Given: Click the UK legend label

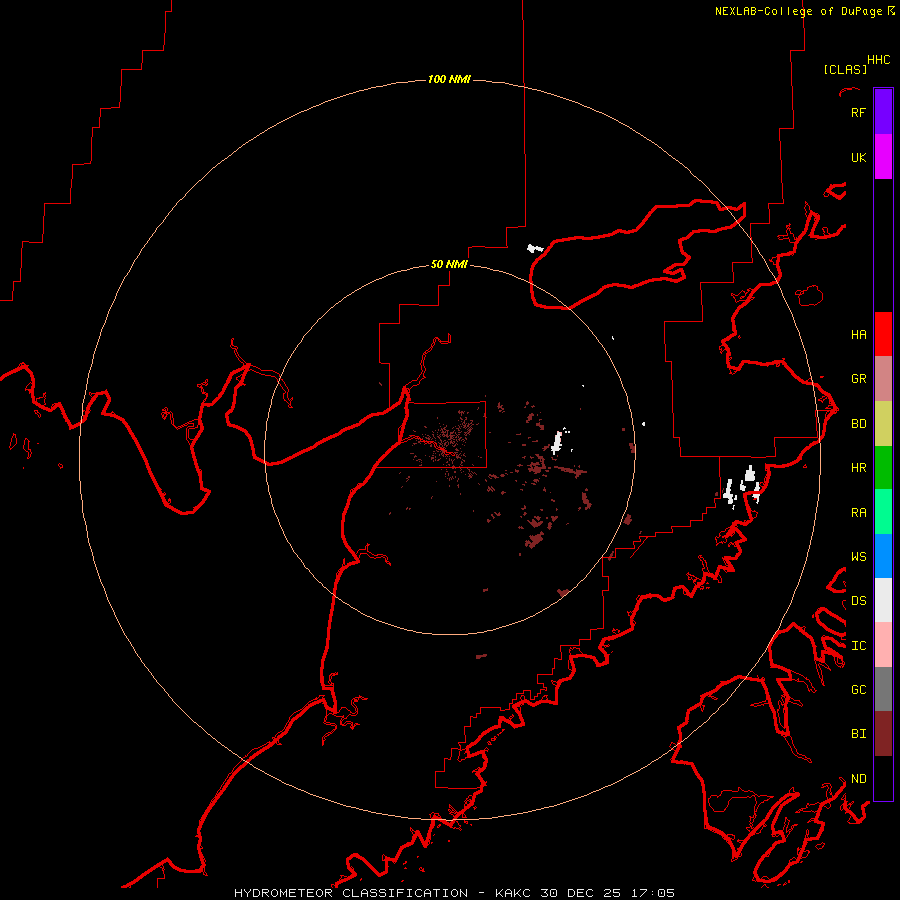Looking at the screenshot, I should [858, 157].
